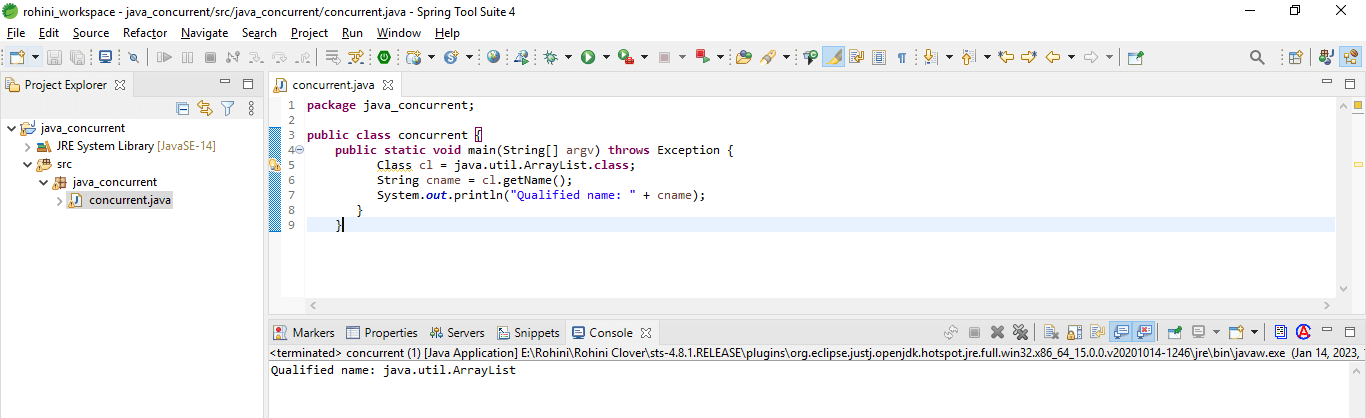
Task: Click the Clear Console icon
Action: 1051,332
